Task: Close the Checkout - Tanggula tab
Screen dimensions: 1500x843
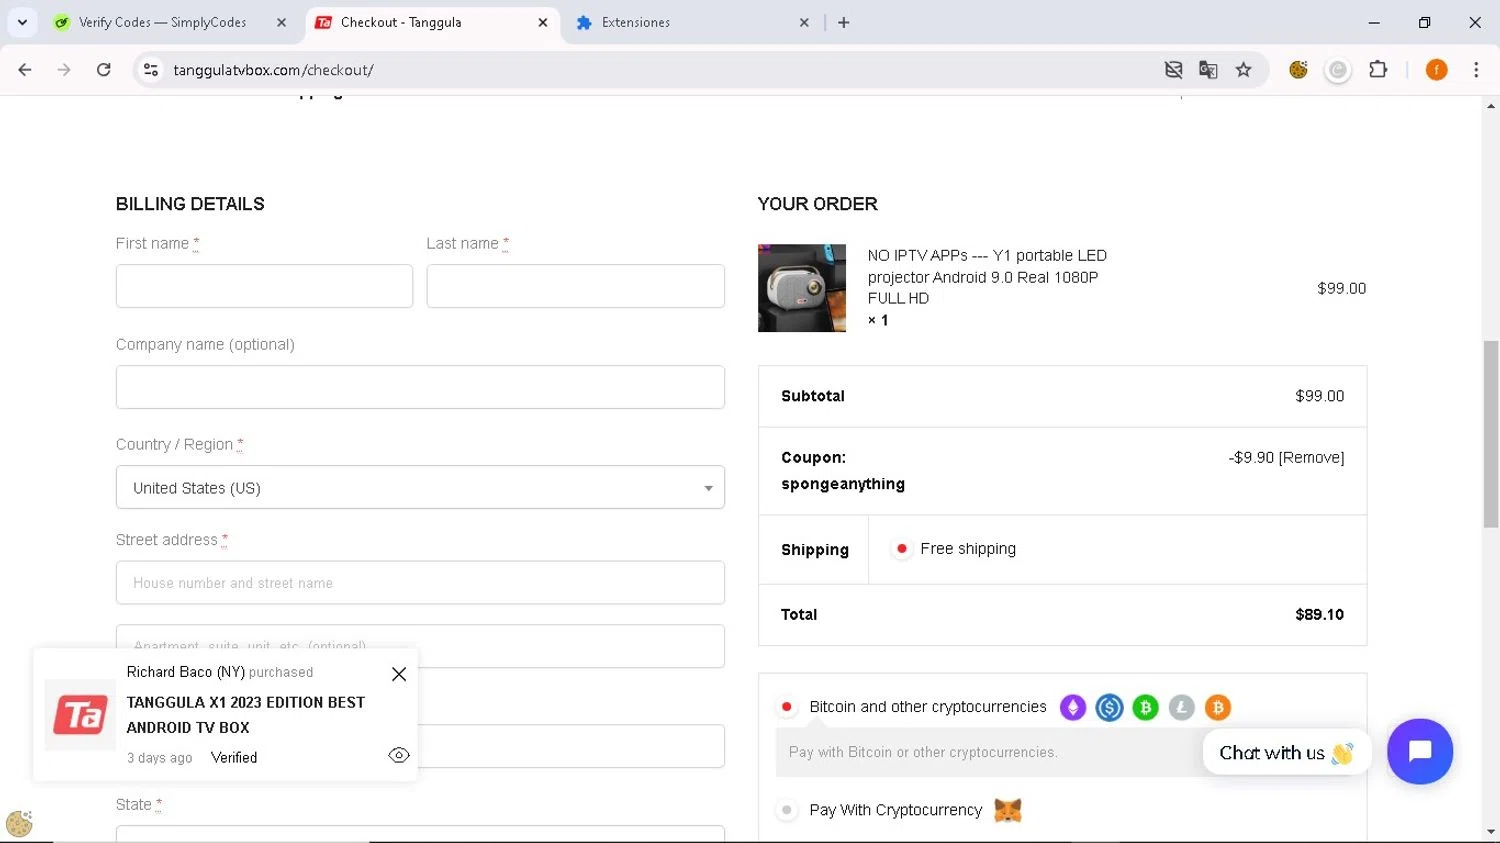Action: [x=543, y=22]
